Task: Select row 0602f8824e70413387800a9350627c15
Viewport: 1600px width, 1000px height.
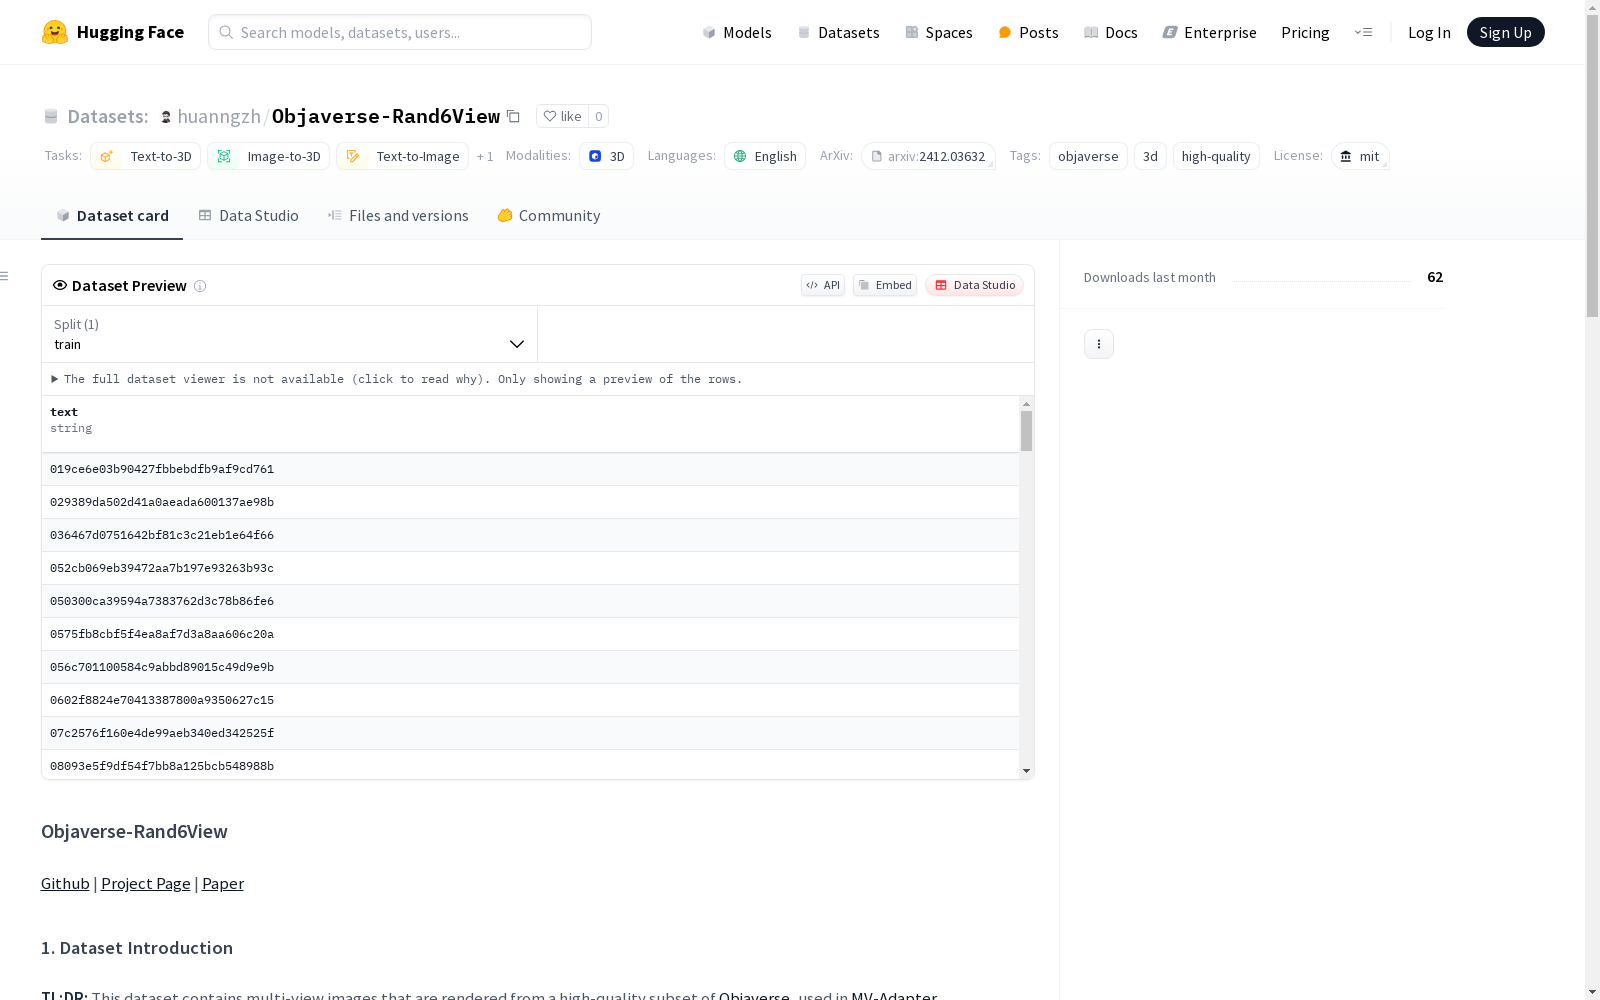Action: (530, 700)
